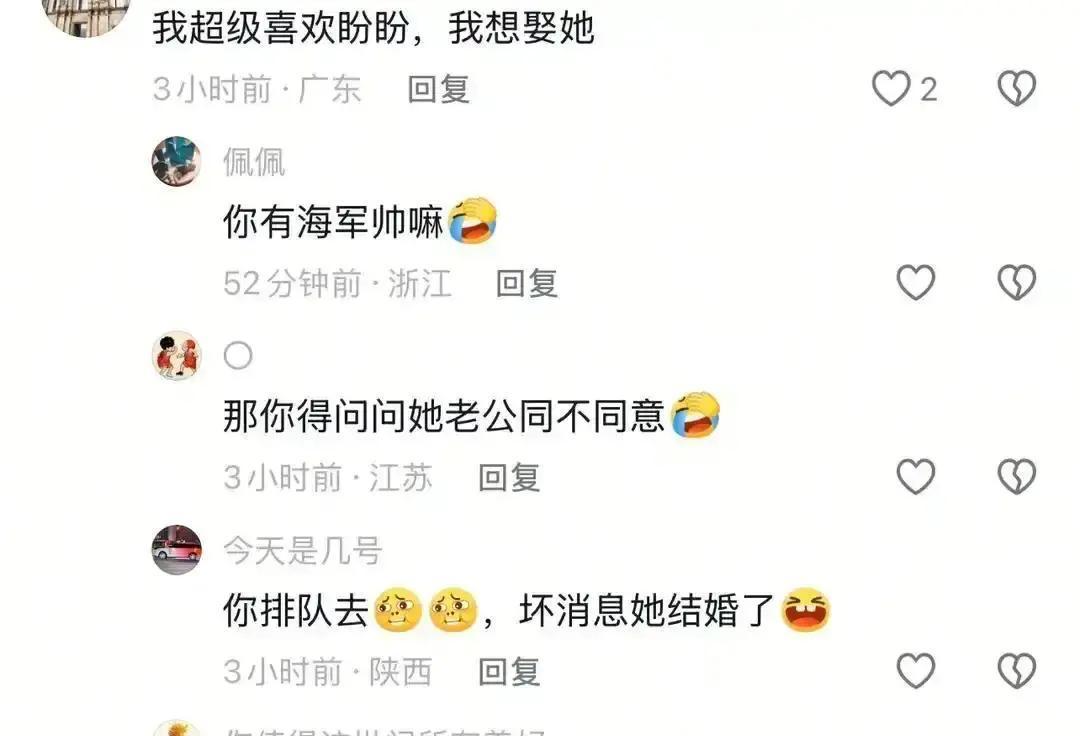Dislike the 江苏 comment about 老公
Screen dimensions: 1080x736
[x=1017, y=477]
